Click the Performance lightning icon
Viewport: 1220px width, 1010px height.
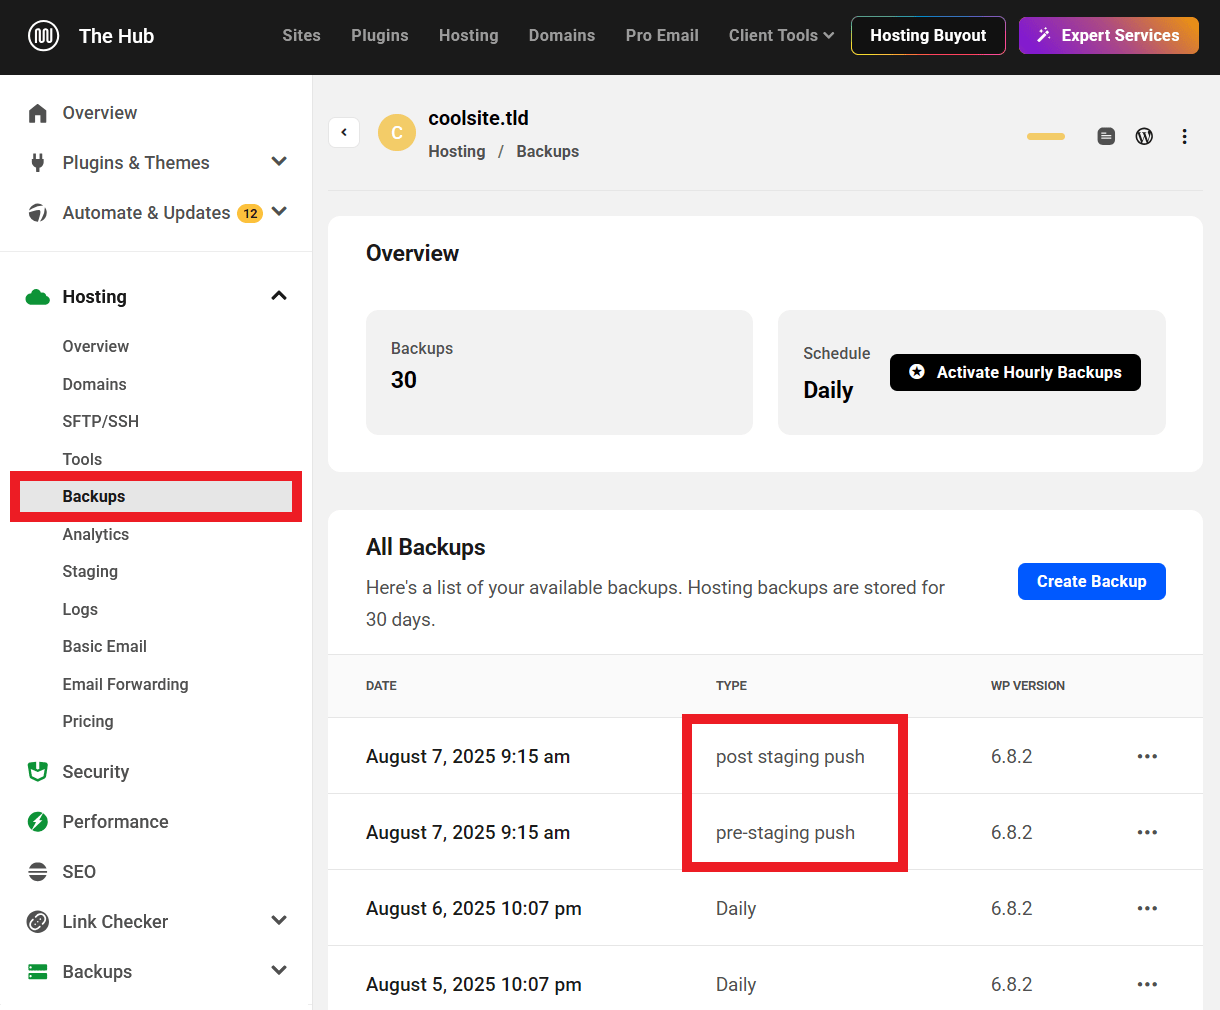[x=38, y=822]
